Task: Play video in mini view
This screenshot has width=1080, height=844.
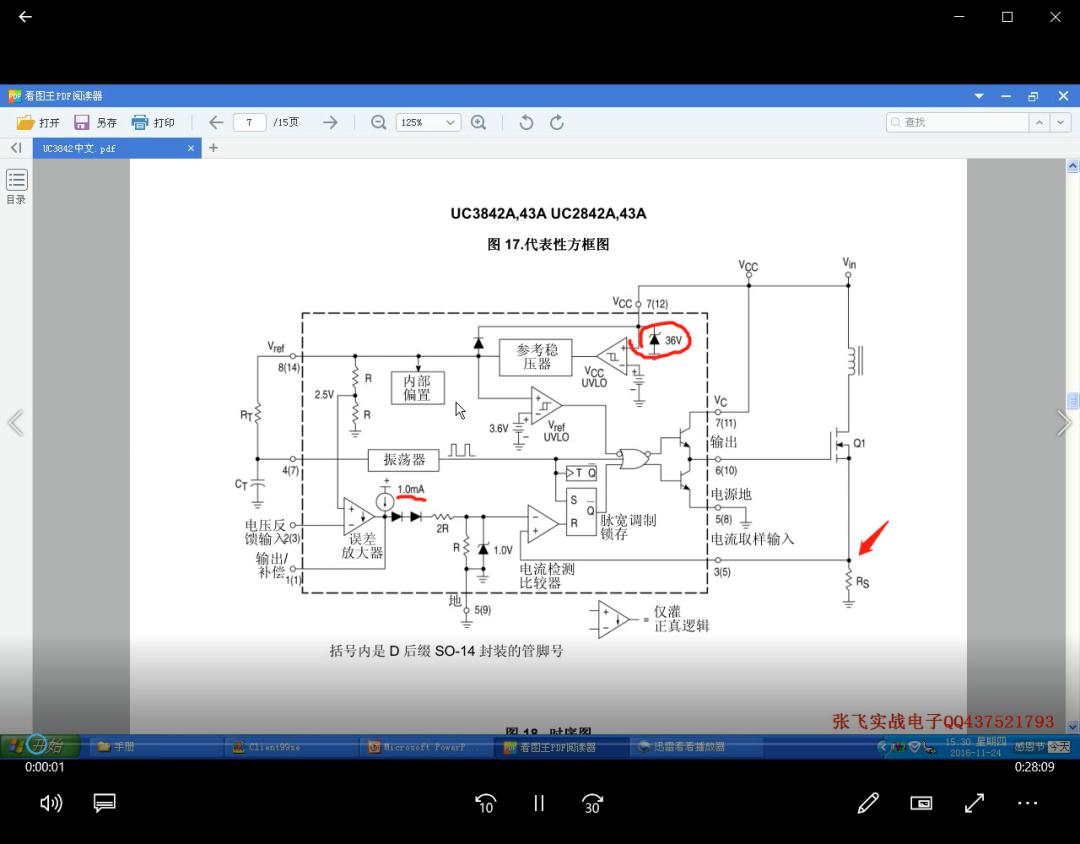Action: pyautogui.click(x=921, y=803)
